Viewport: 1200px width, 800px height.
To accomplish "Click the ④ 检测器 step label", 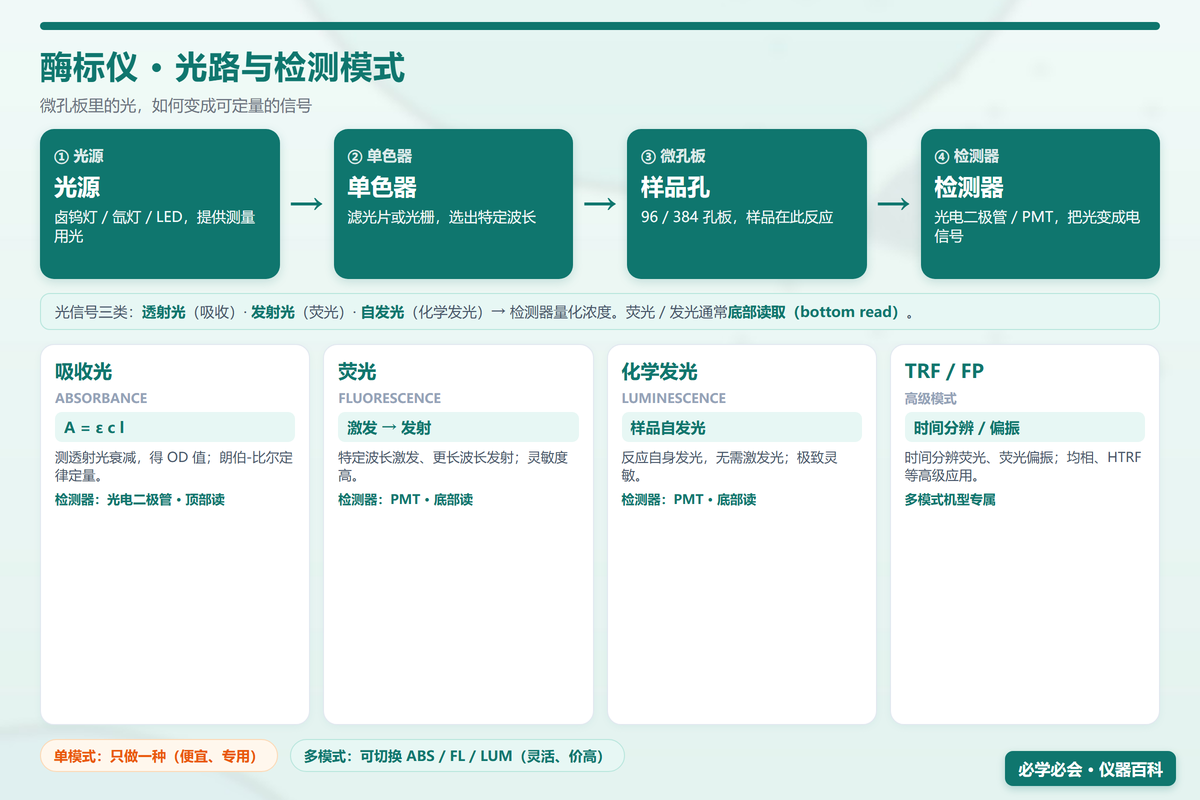I will coord(967,156).
